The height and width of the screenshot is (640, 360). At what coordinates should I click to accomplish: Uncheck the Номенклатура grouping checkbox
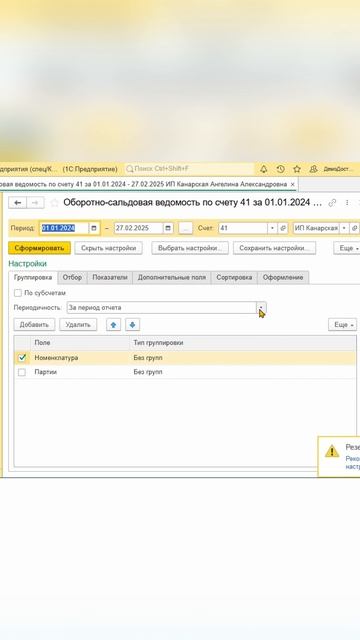pyautogui.click(x=22, y=358)
